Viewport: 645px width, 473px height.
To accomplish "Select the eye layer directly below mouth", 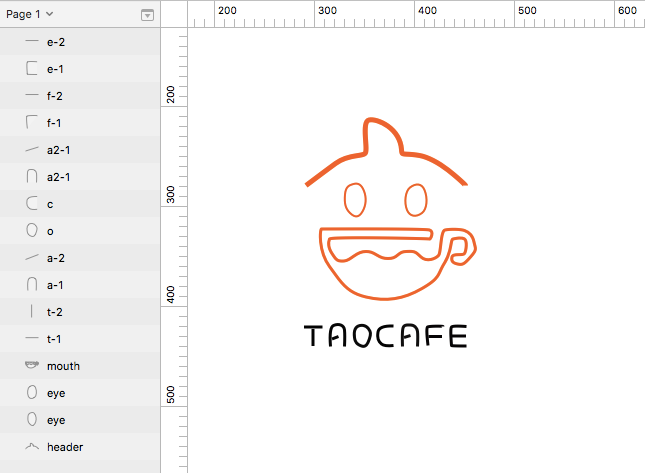I will pos(80,393).
